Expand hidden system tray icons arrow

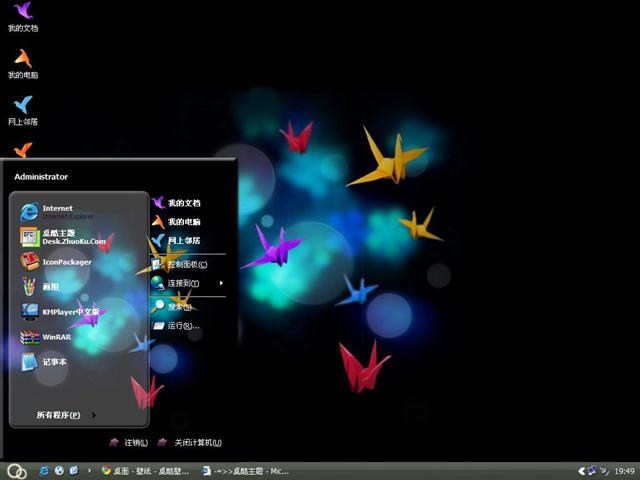point(582,471)
